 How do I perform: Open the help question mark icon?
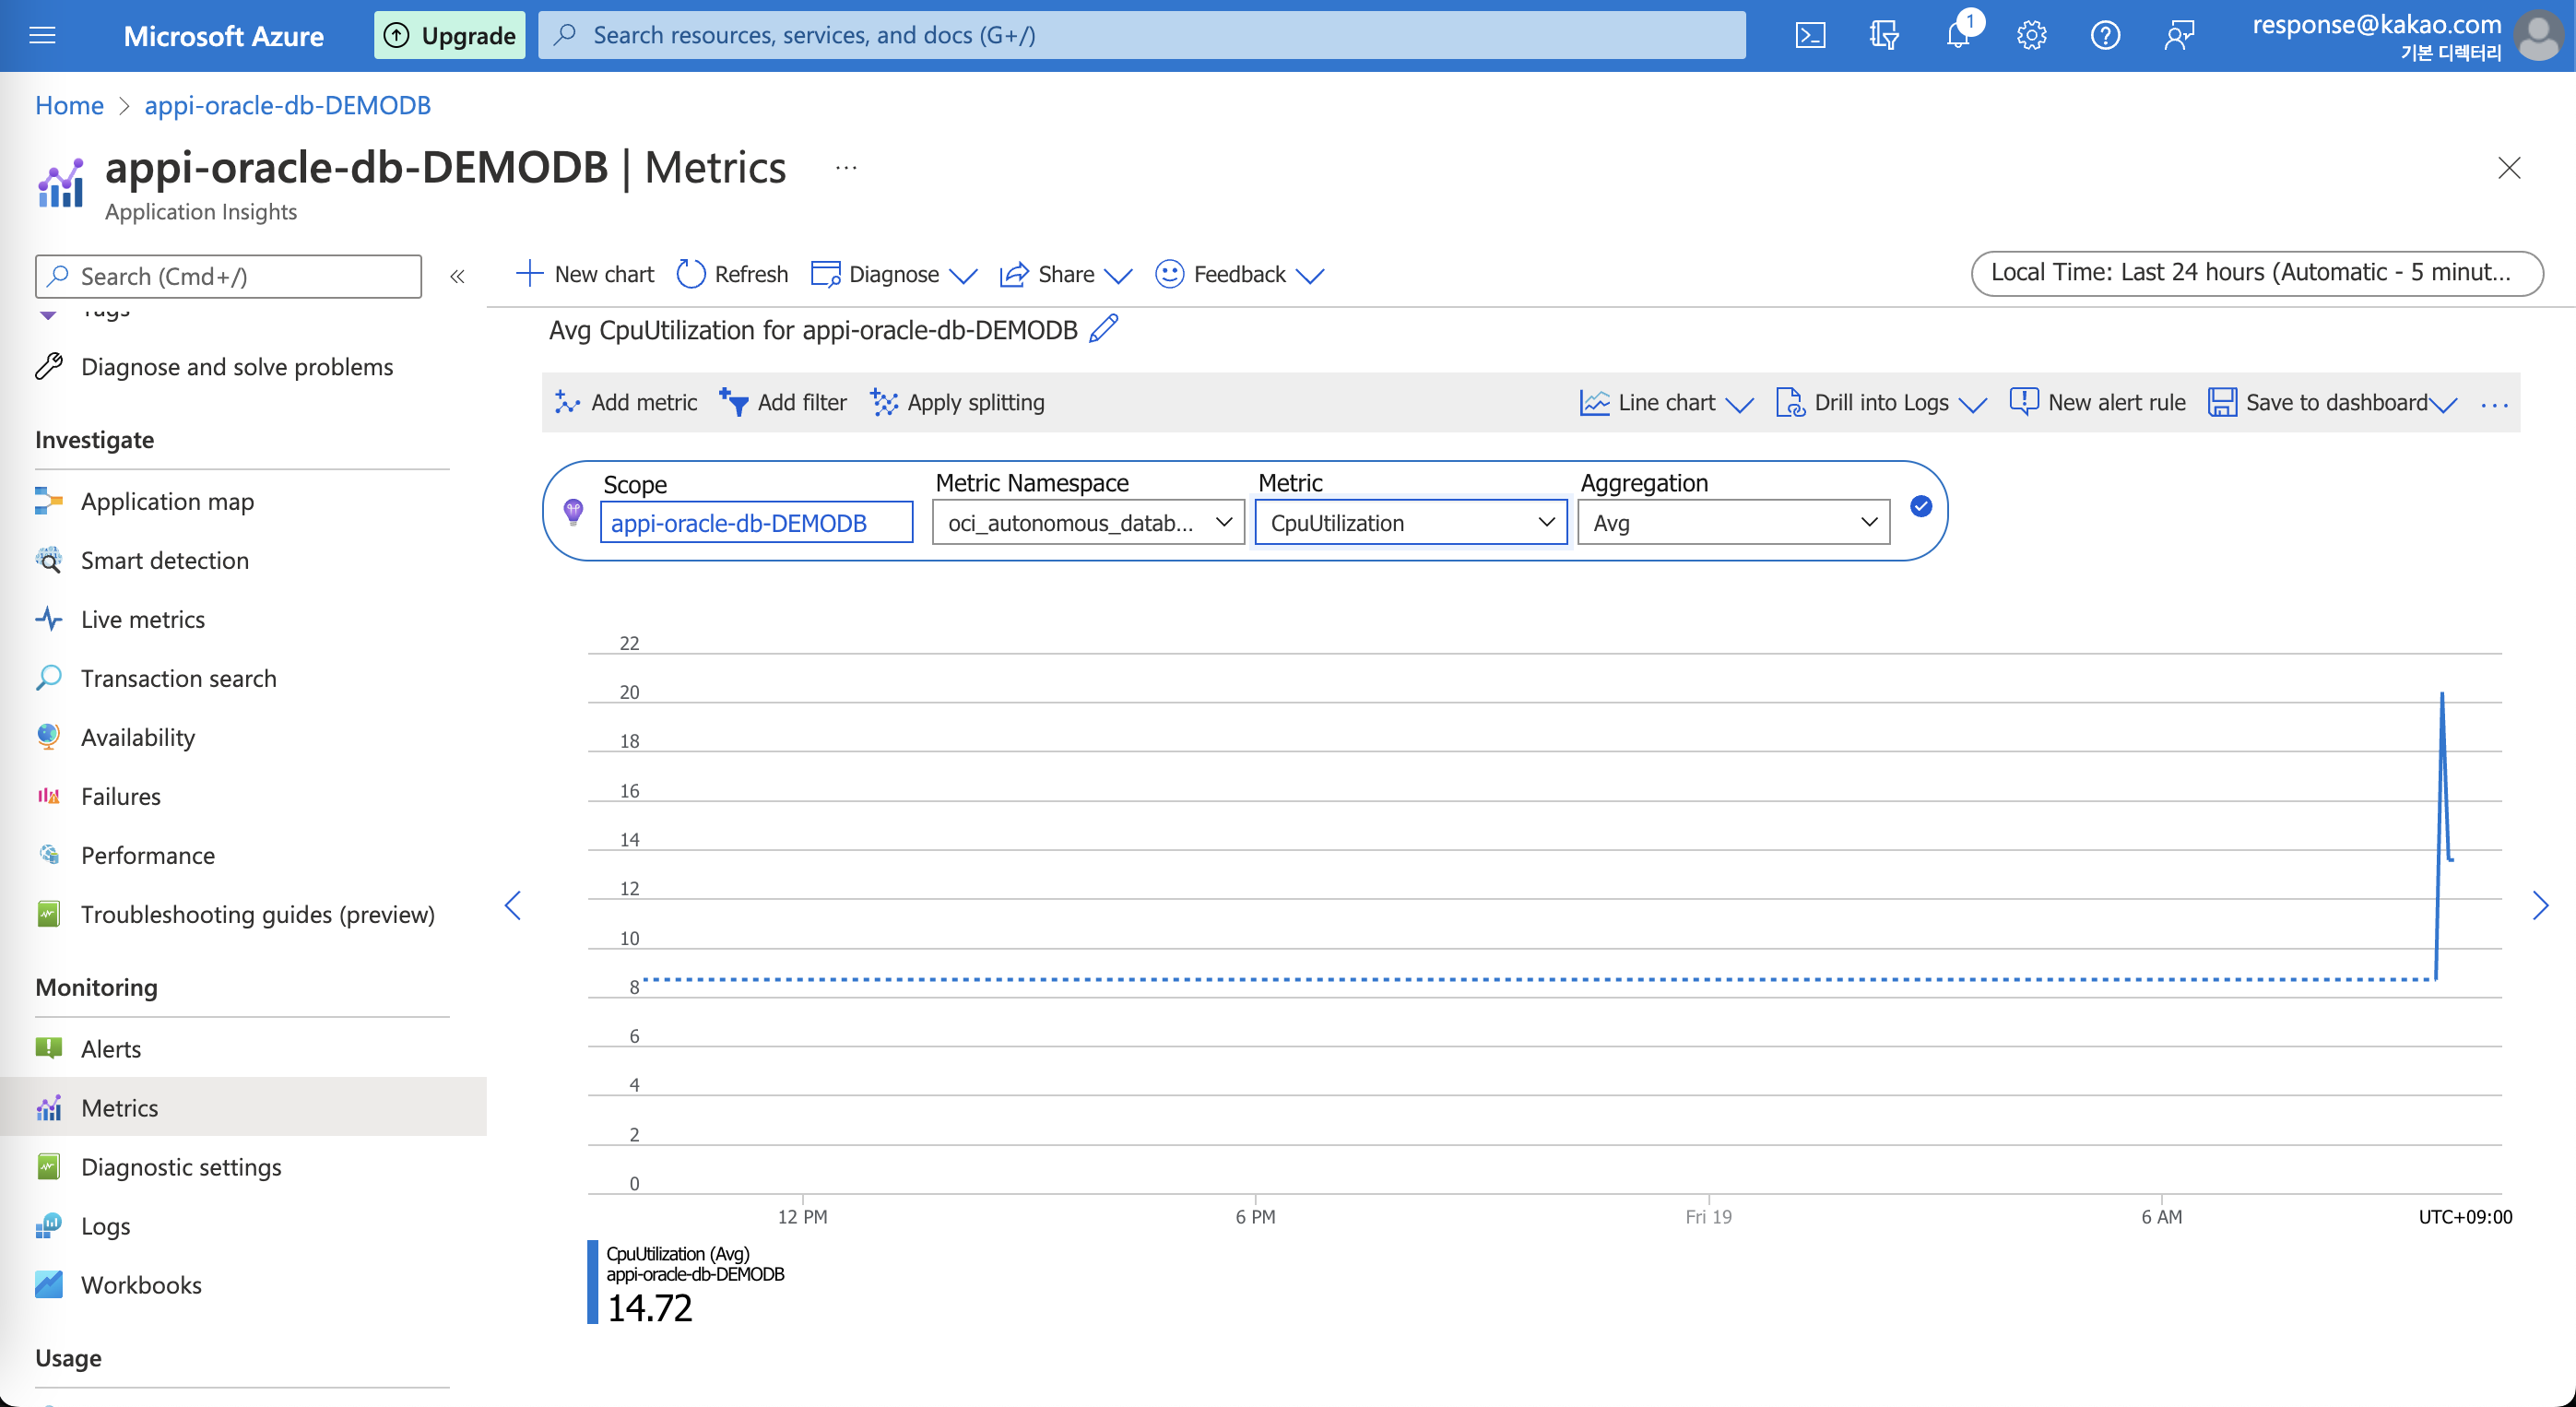click(x=2105, y=36)
